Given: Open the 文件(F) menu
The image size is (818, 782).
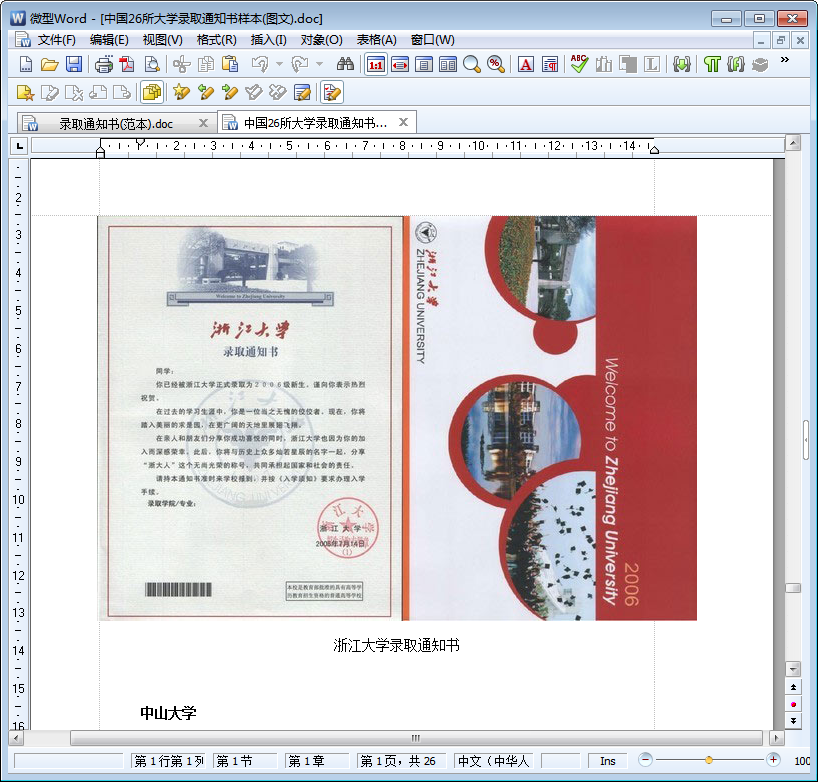Looking at the screenshot, I should (56, 40).
